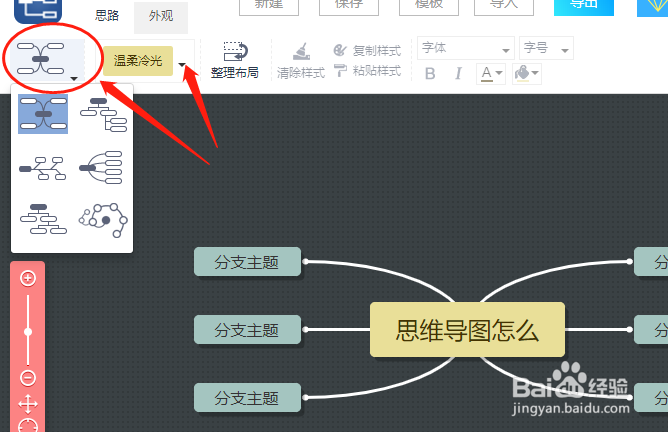Open the 字体 font dropdown
The image size is (668, 432).
pyautogui.click(x=466, y=48)
